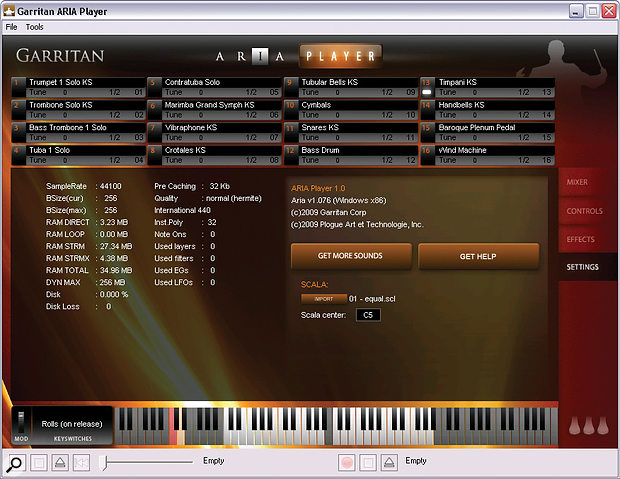
Task: Click the Get More Sounds button
Action: point(351,256)
